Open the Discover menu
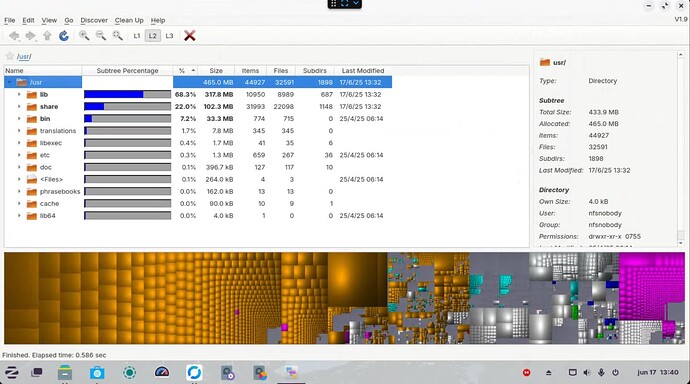This screenshot has height=384, width=690. click(94, 20)
